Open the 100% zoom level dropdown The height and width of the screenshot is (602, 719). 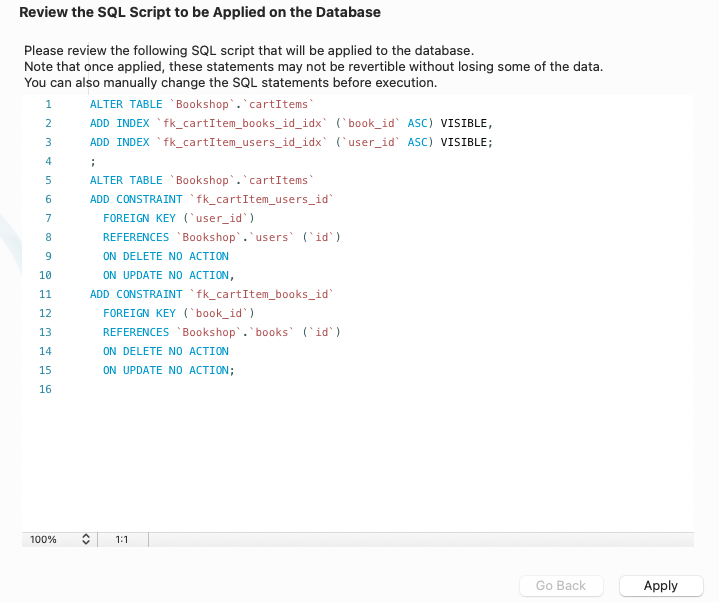[59, 539]
